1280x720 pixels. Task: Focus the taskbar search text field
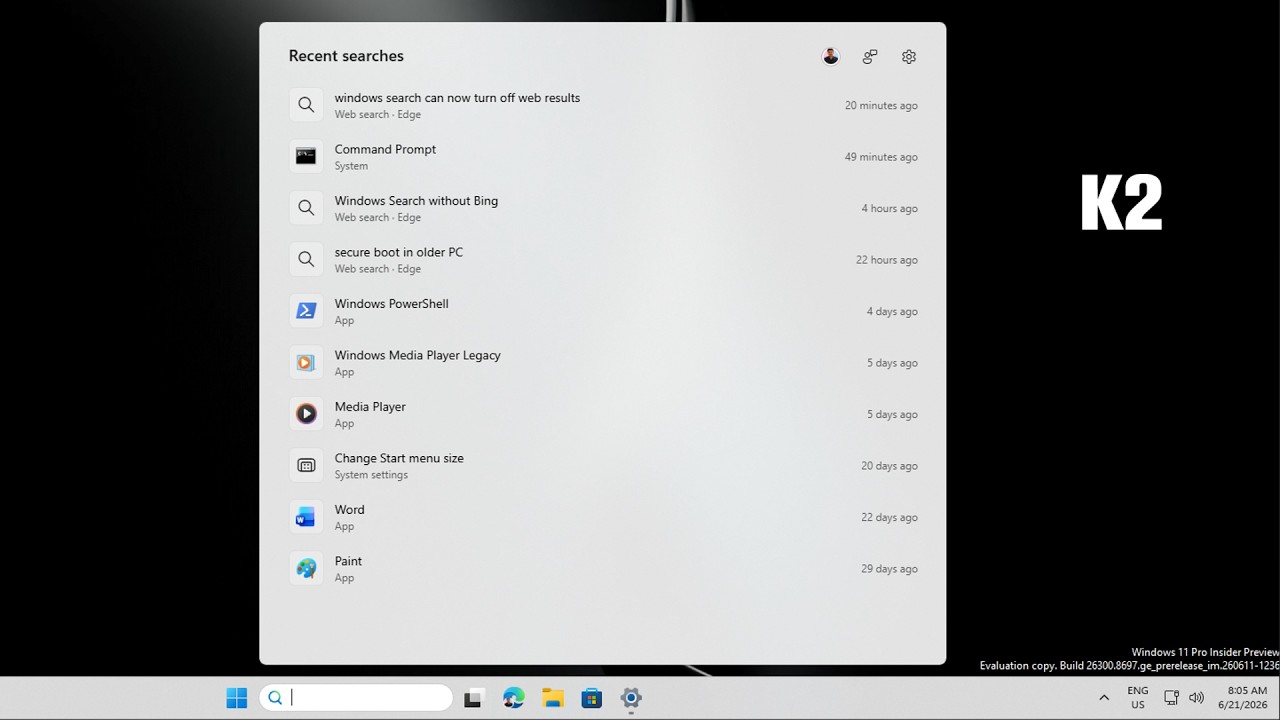356,698
